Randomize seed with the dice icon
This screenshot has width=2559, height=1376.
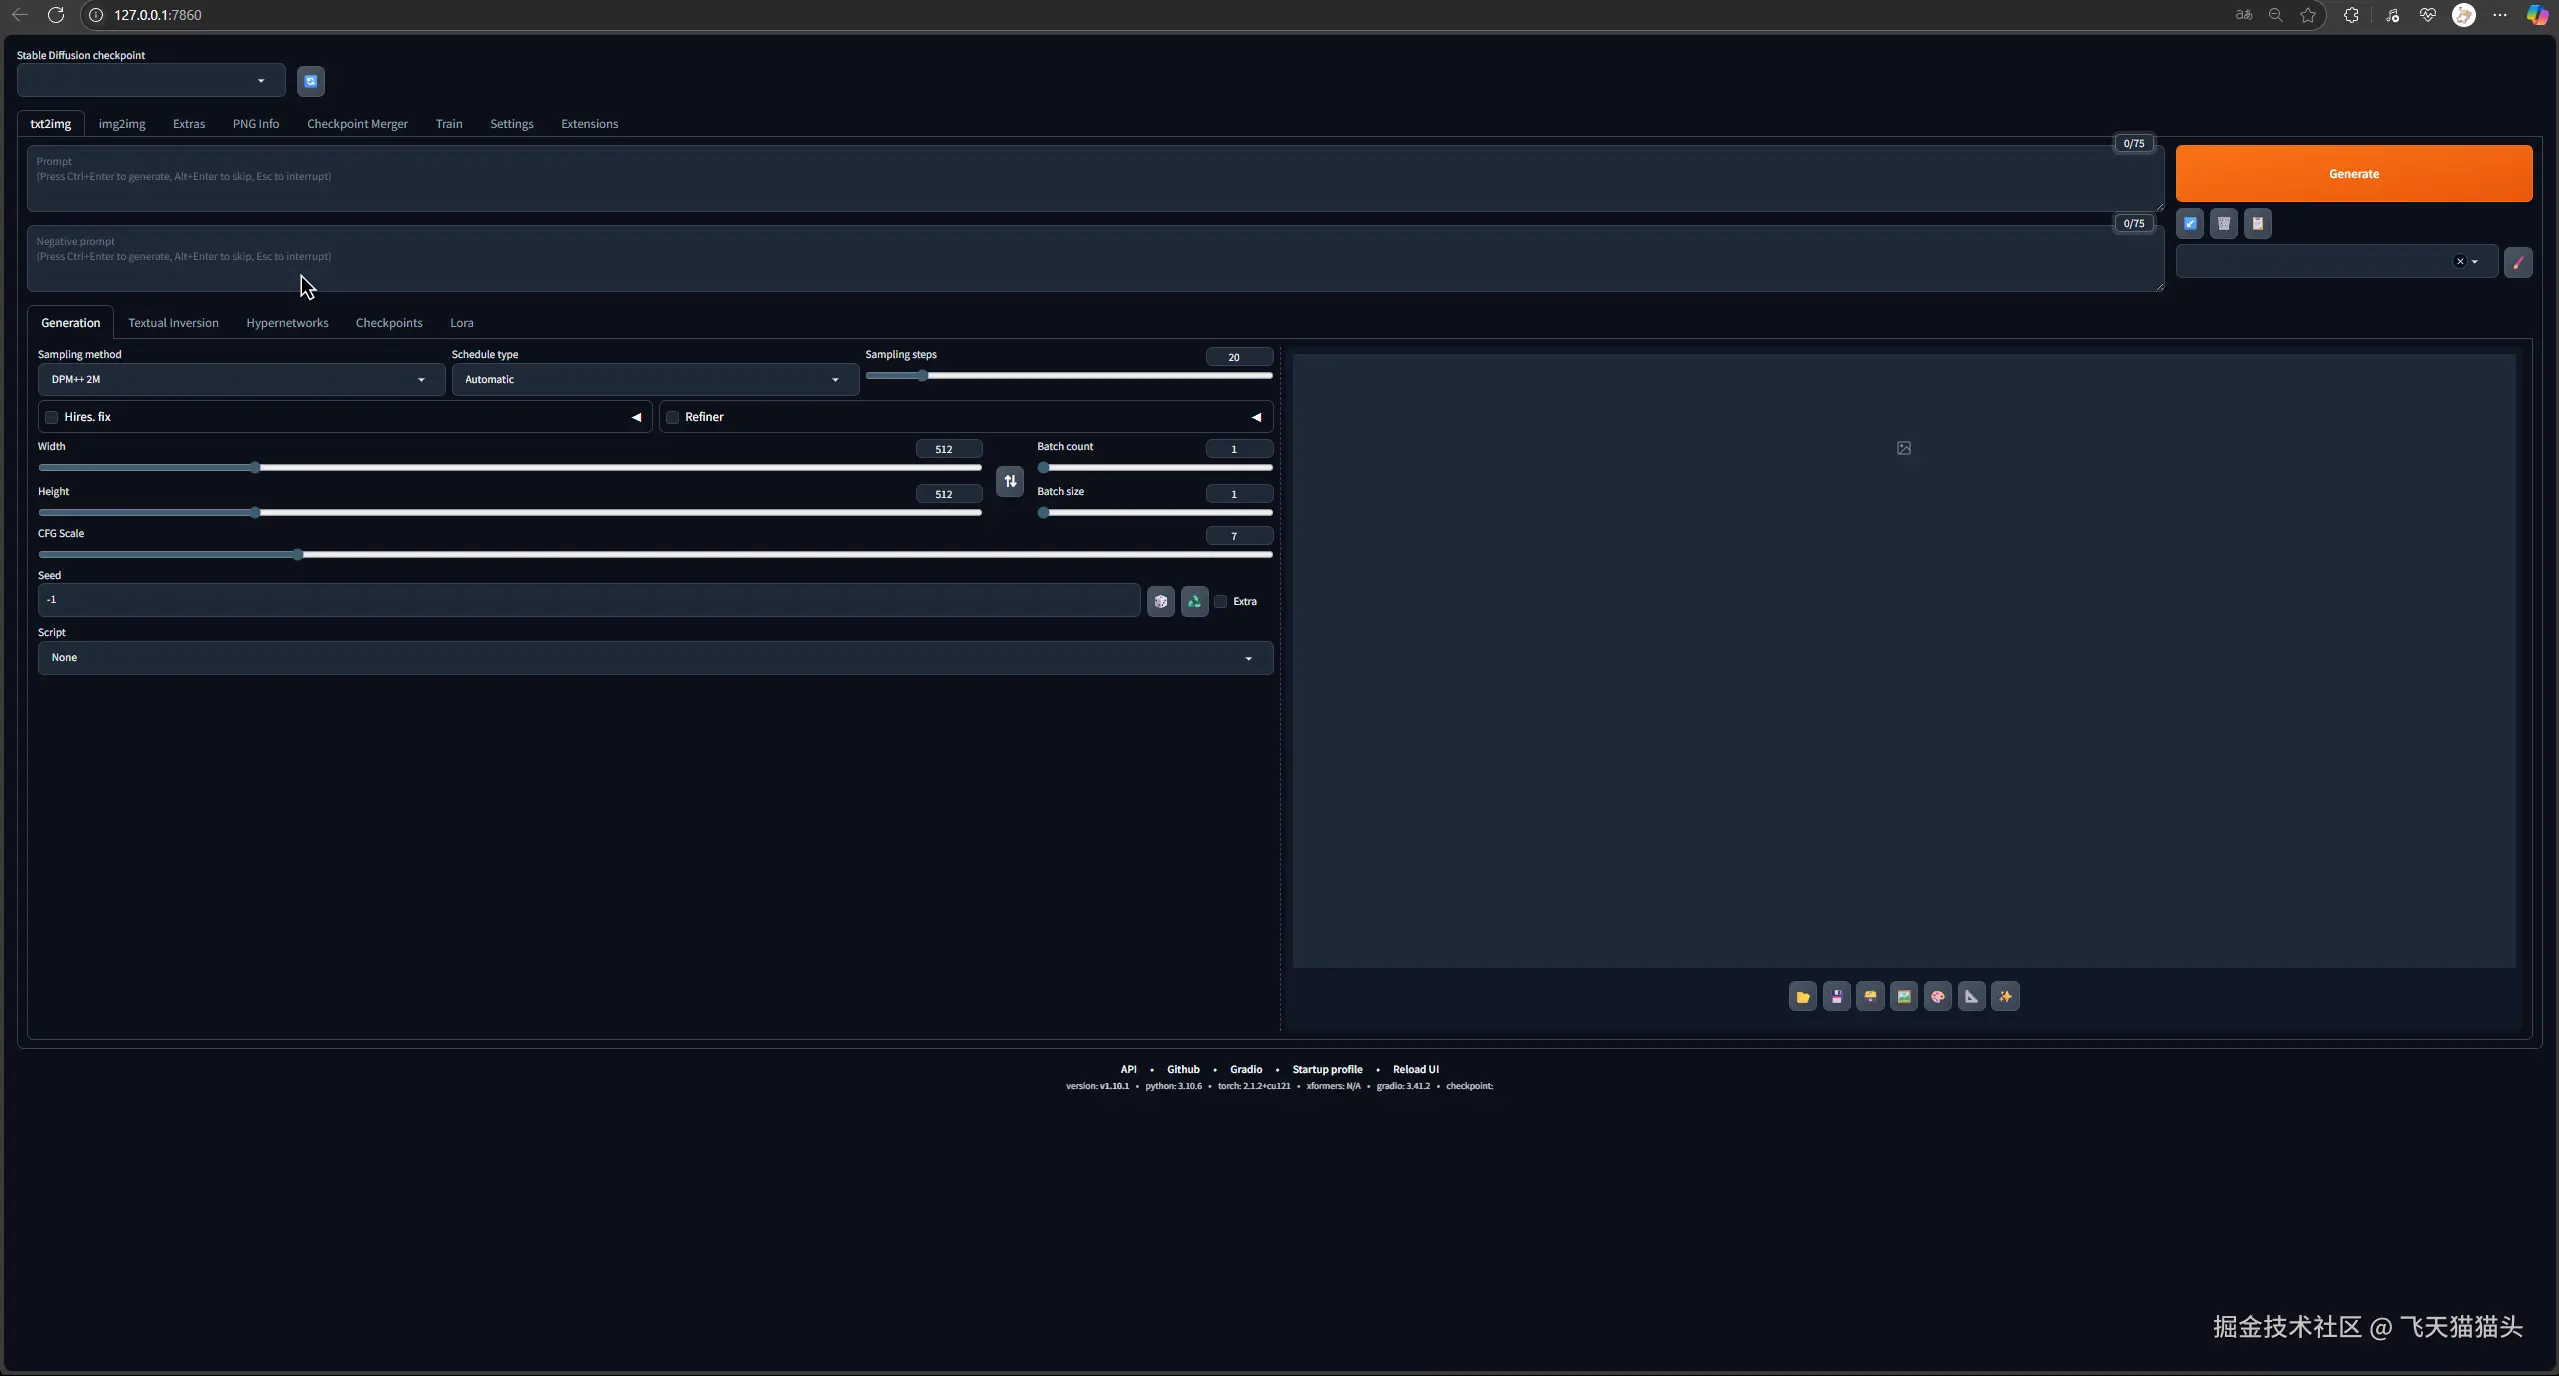[x=1161, y=601]
